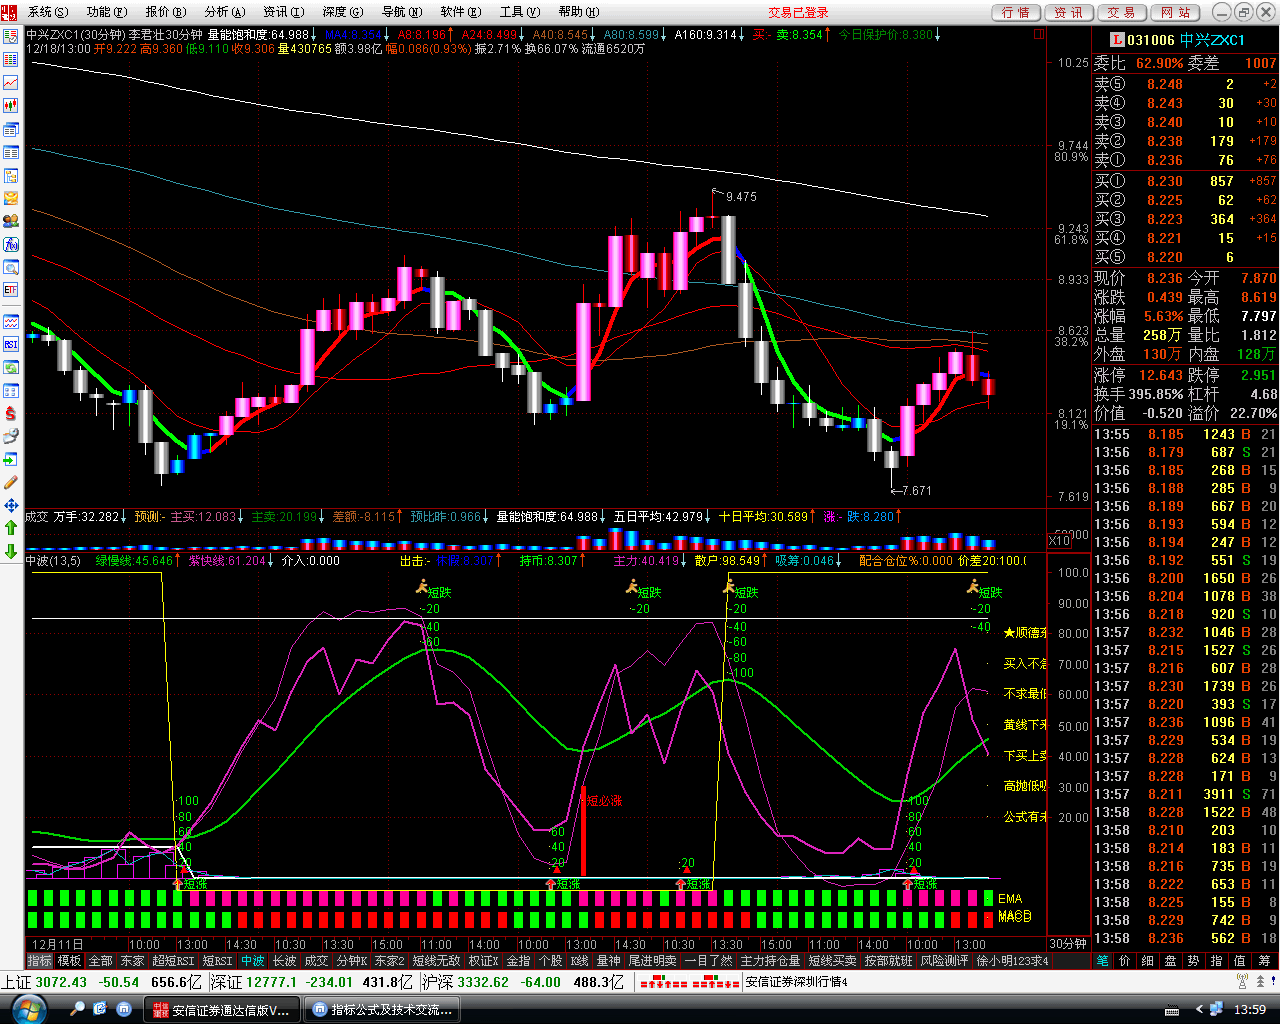Click the checklist icon atop left sidebar
The image size is (1280, 1024).
click(11, 36)
